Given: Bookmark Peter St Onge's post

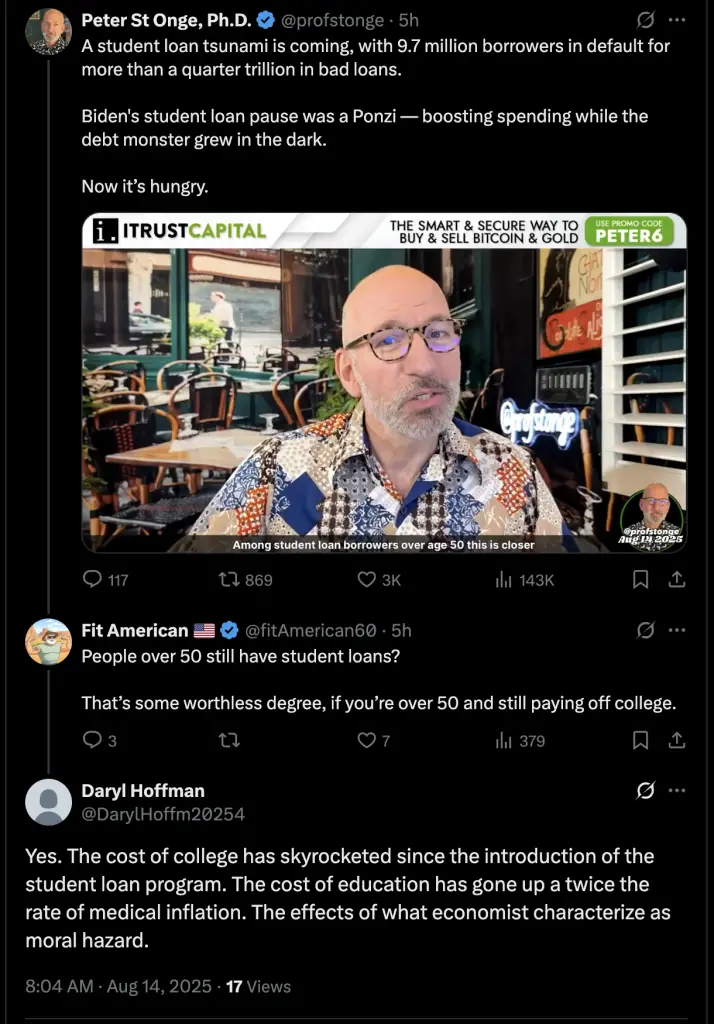Looking at the screenshot, I should point(641,579).
